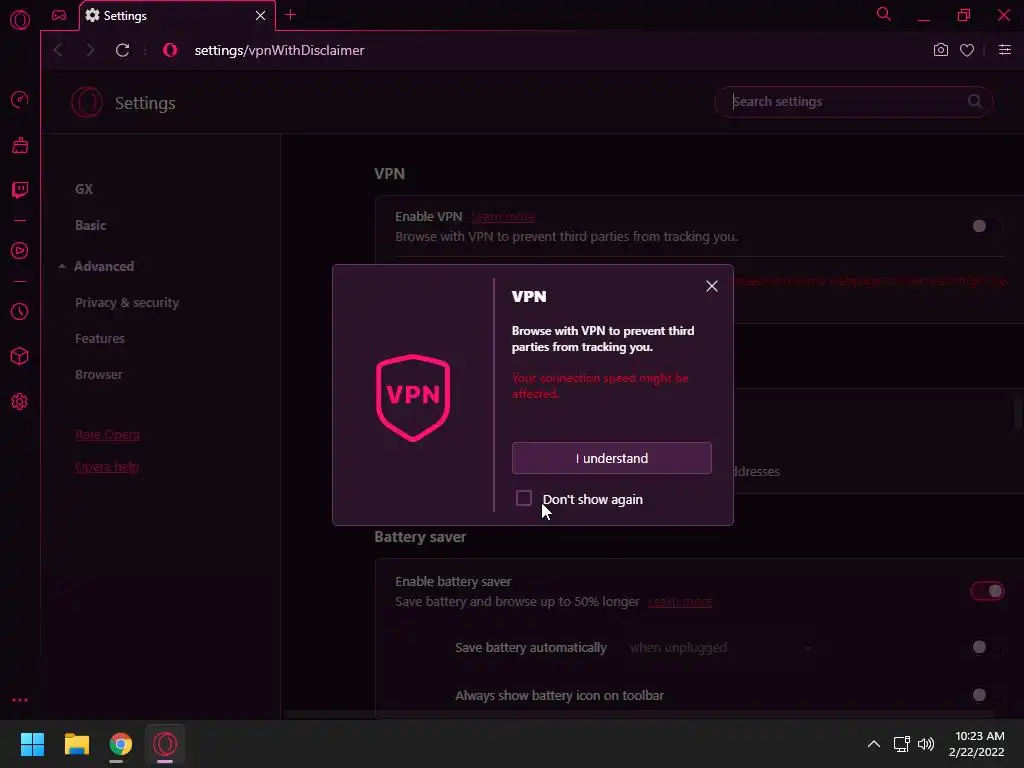Click the I understand button
Screen dimensions: 1024x768
point(612,458)
